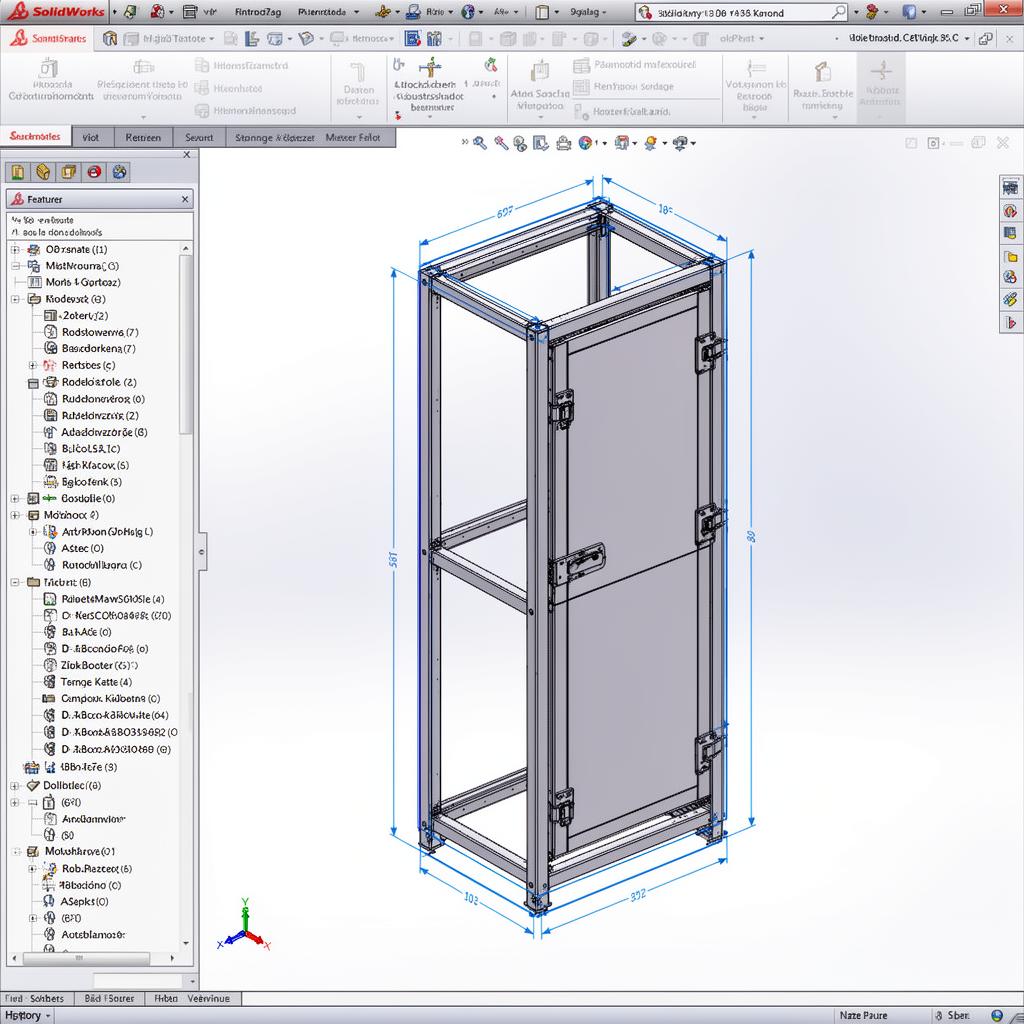Expand the Kiodevszk tree node
The height and width of the screenshot is (1024, 1024).
coord(15,299)
